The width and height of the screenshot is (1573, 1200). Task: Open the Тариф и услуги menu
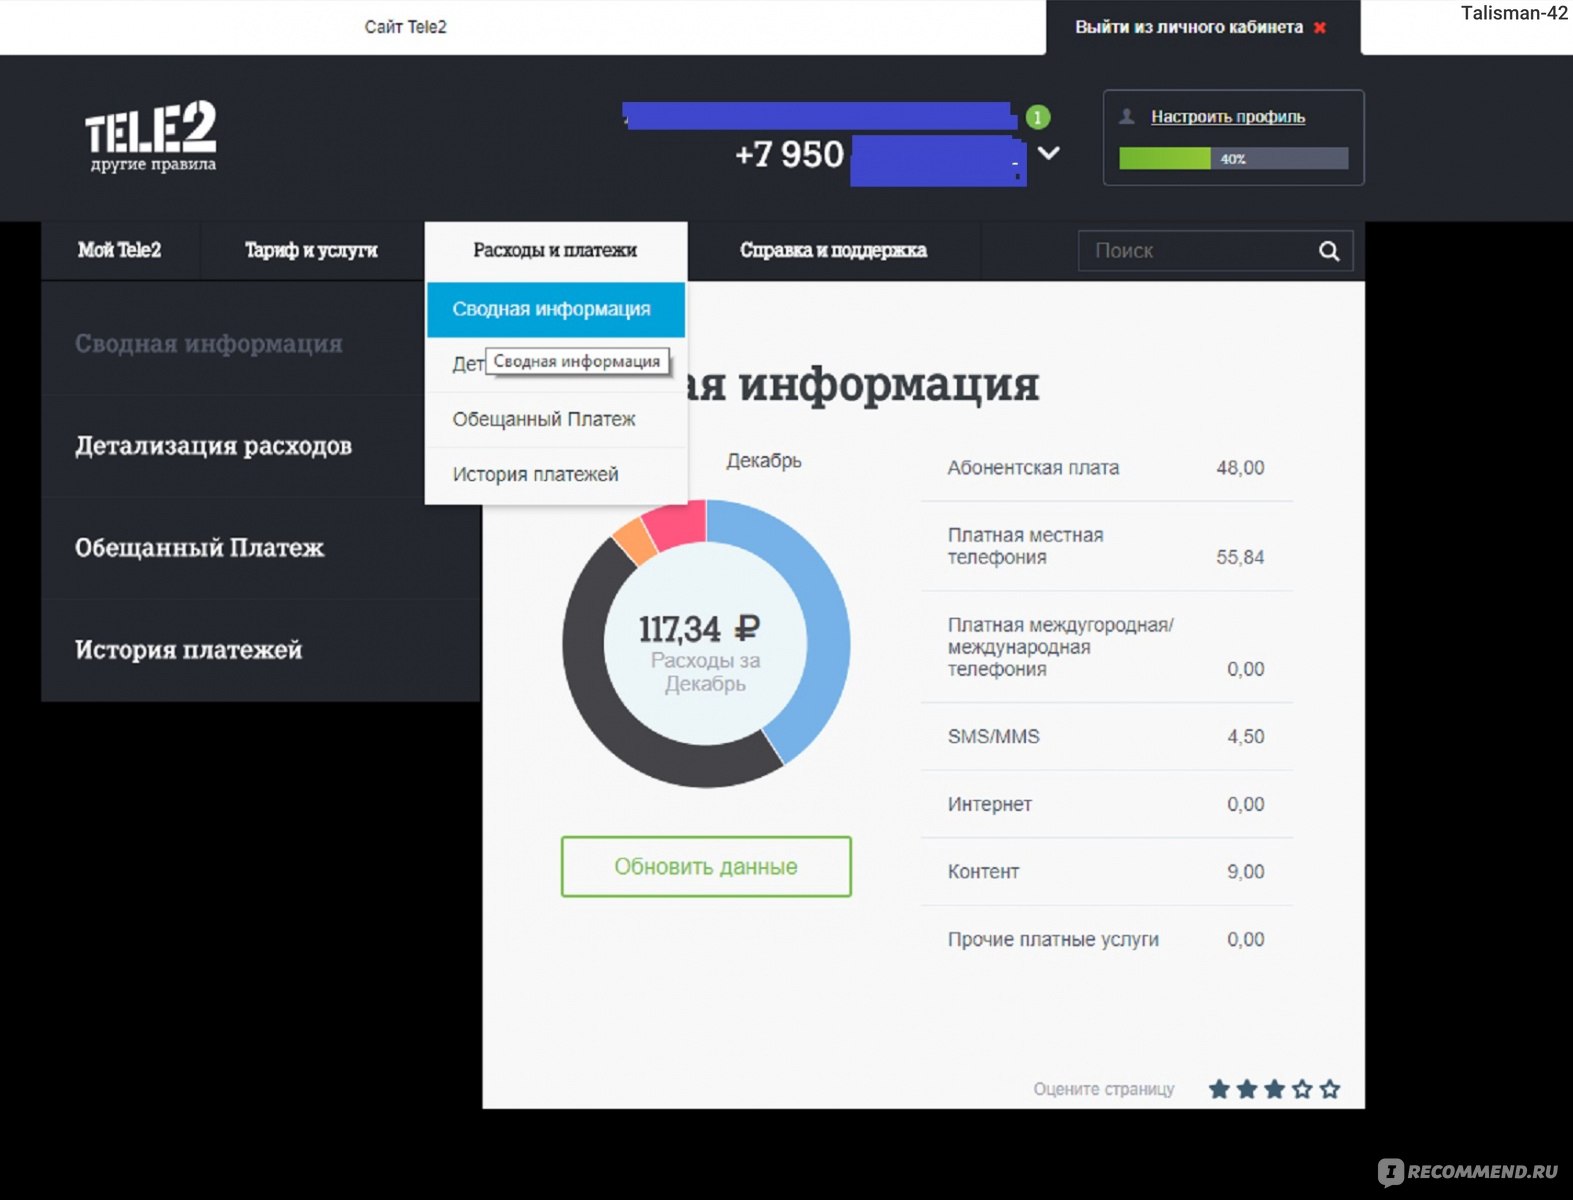click(x=312, y=250)
